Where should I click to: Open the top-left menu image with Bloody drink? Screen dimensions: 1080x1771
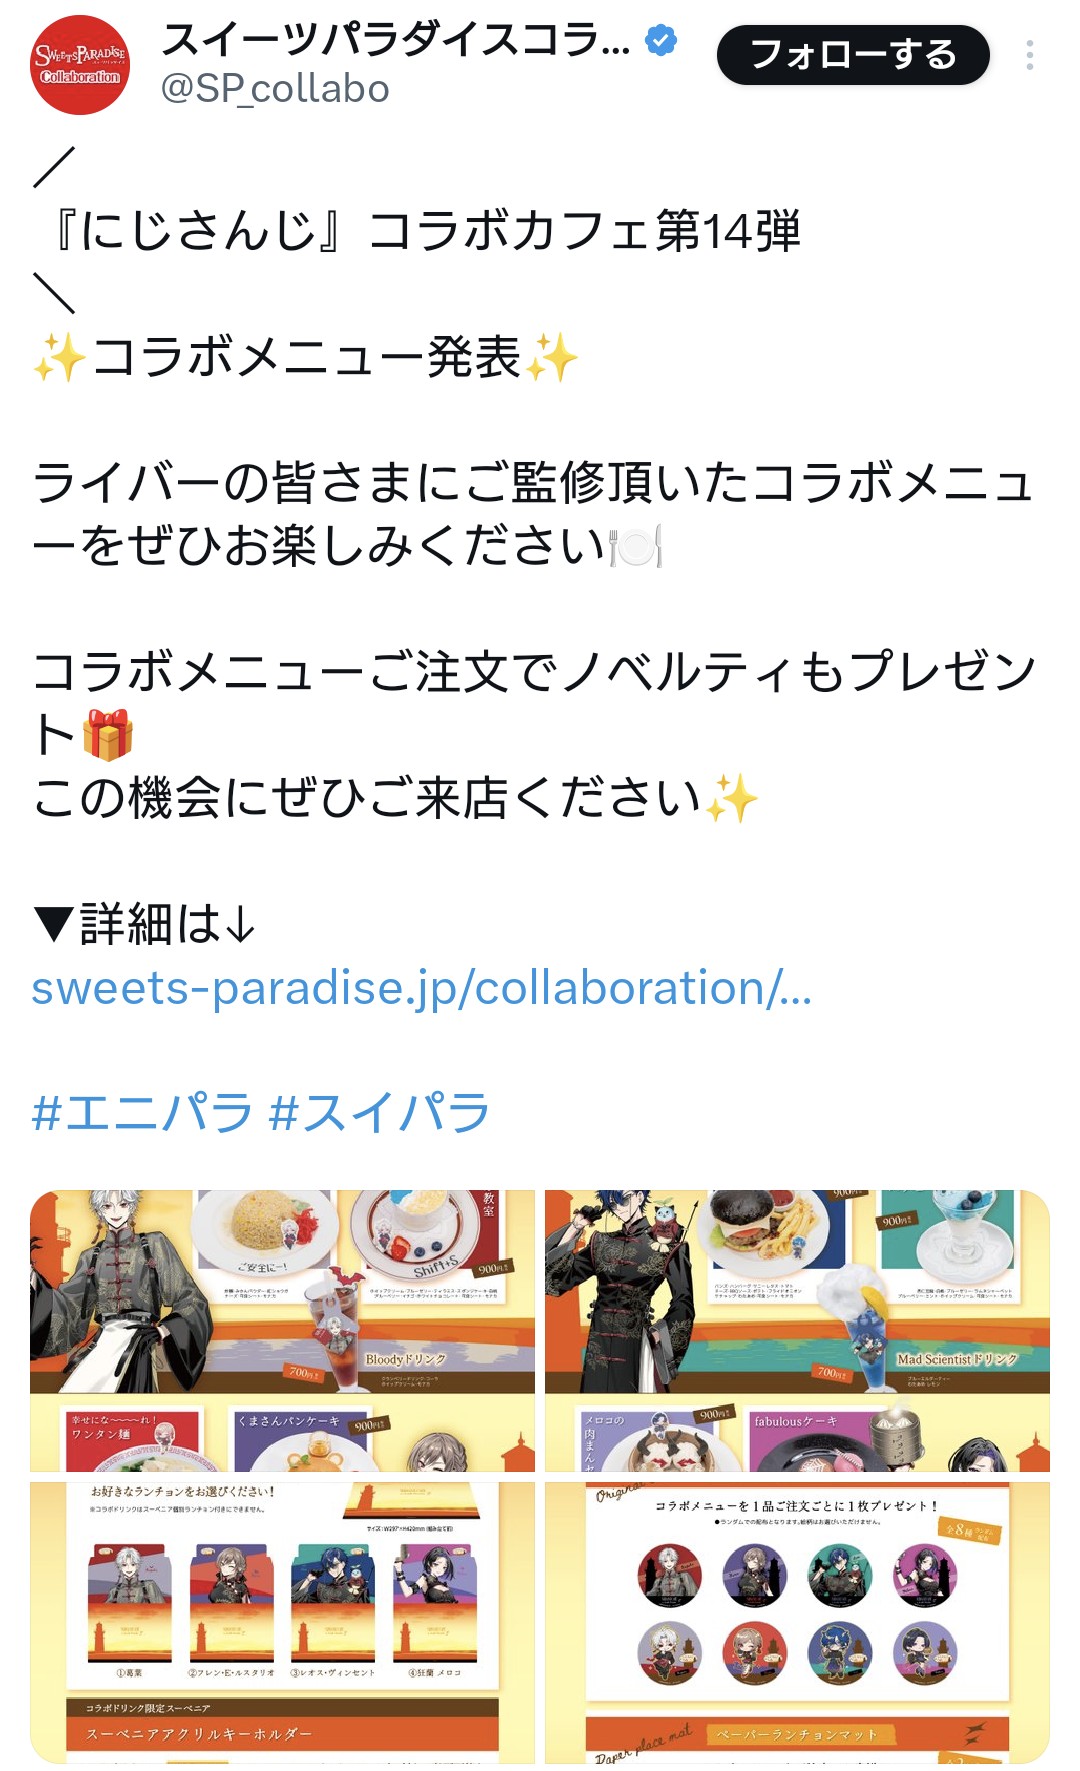(283, 1330)
